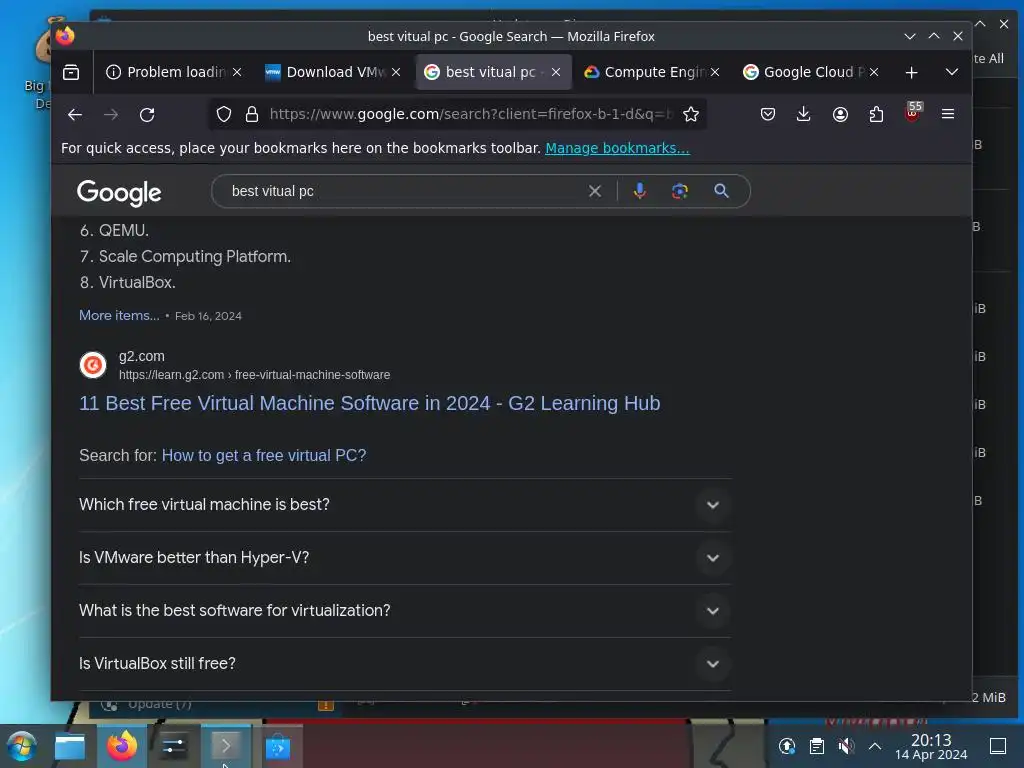1024x768 pixels.
Task: List all tabs dropdown arrow
Action: point(952,72)
